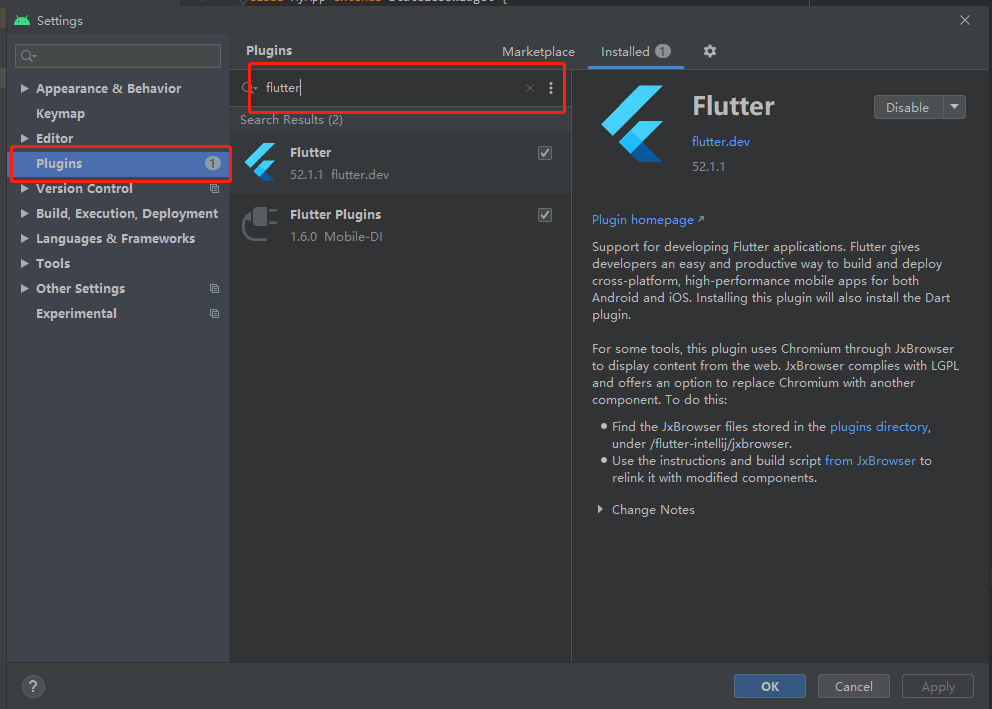
Task: Expand Languages & Frameworks
Action: point(24,238)
